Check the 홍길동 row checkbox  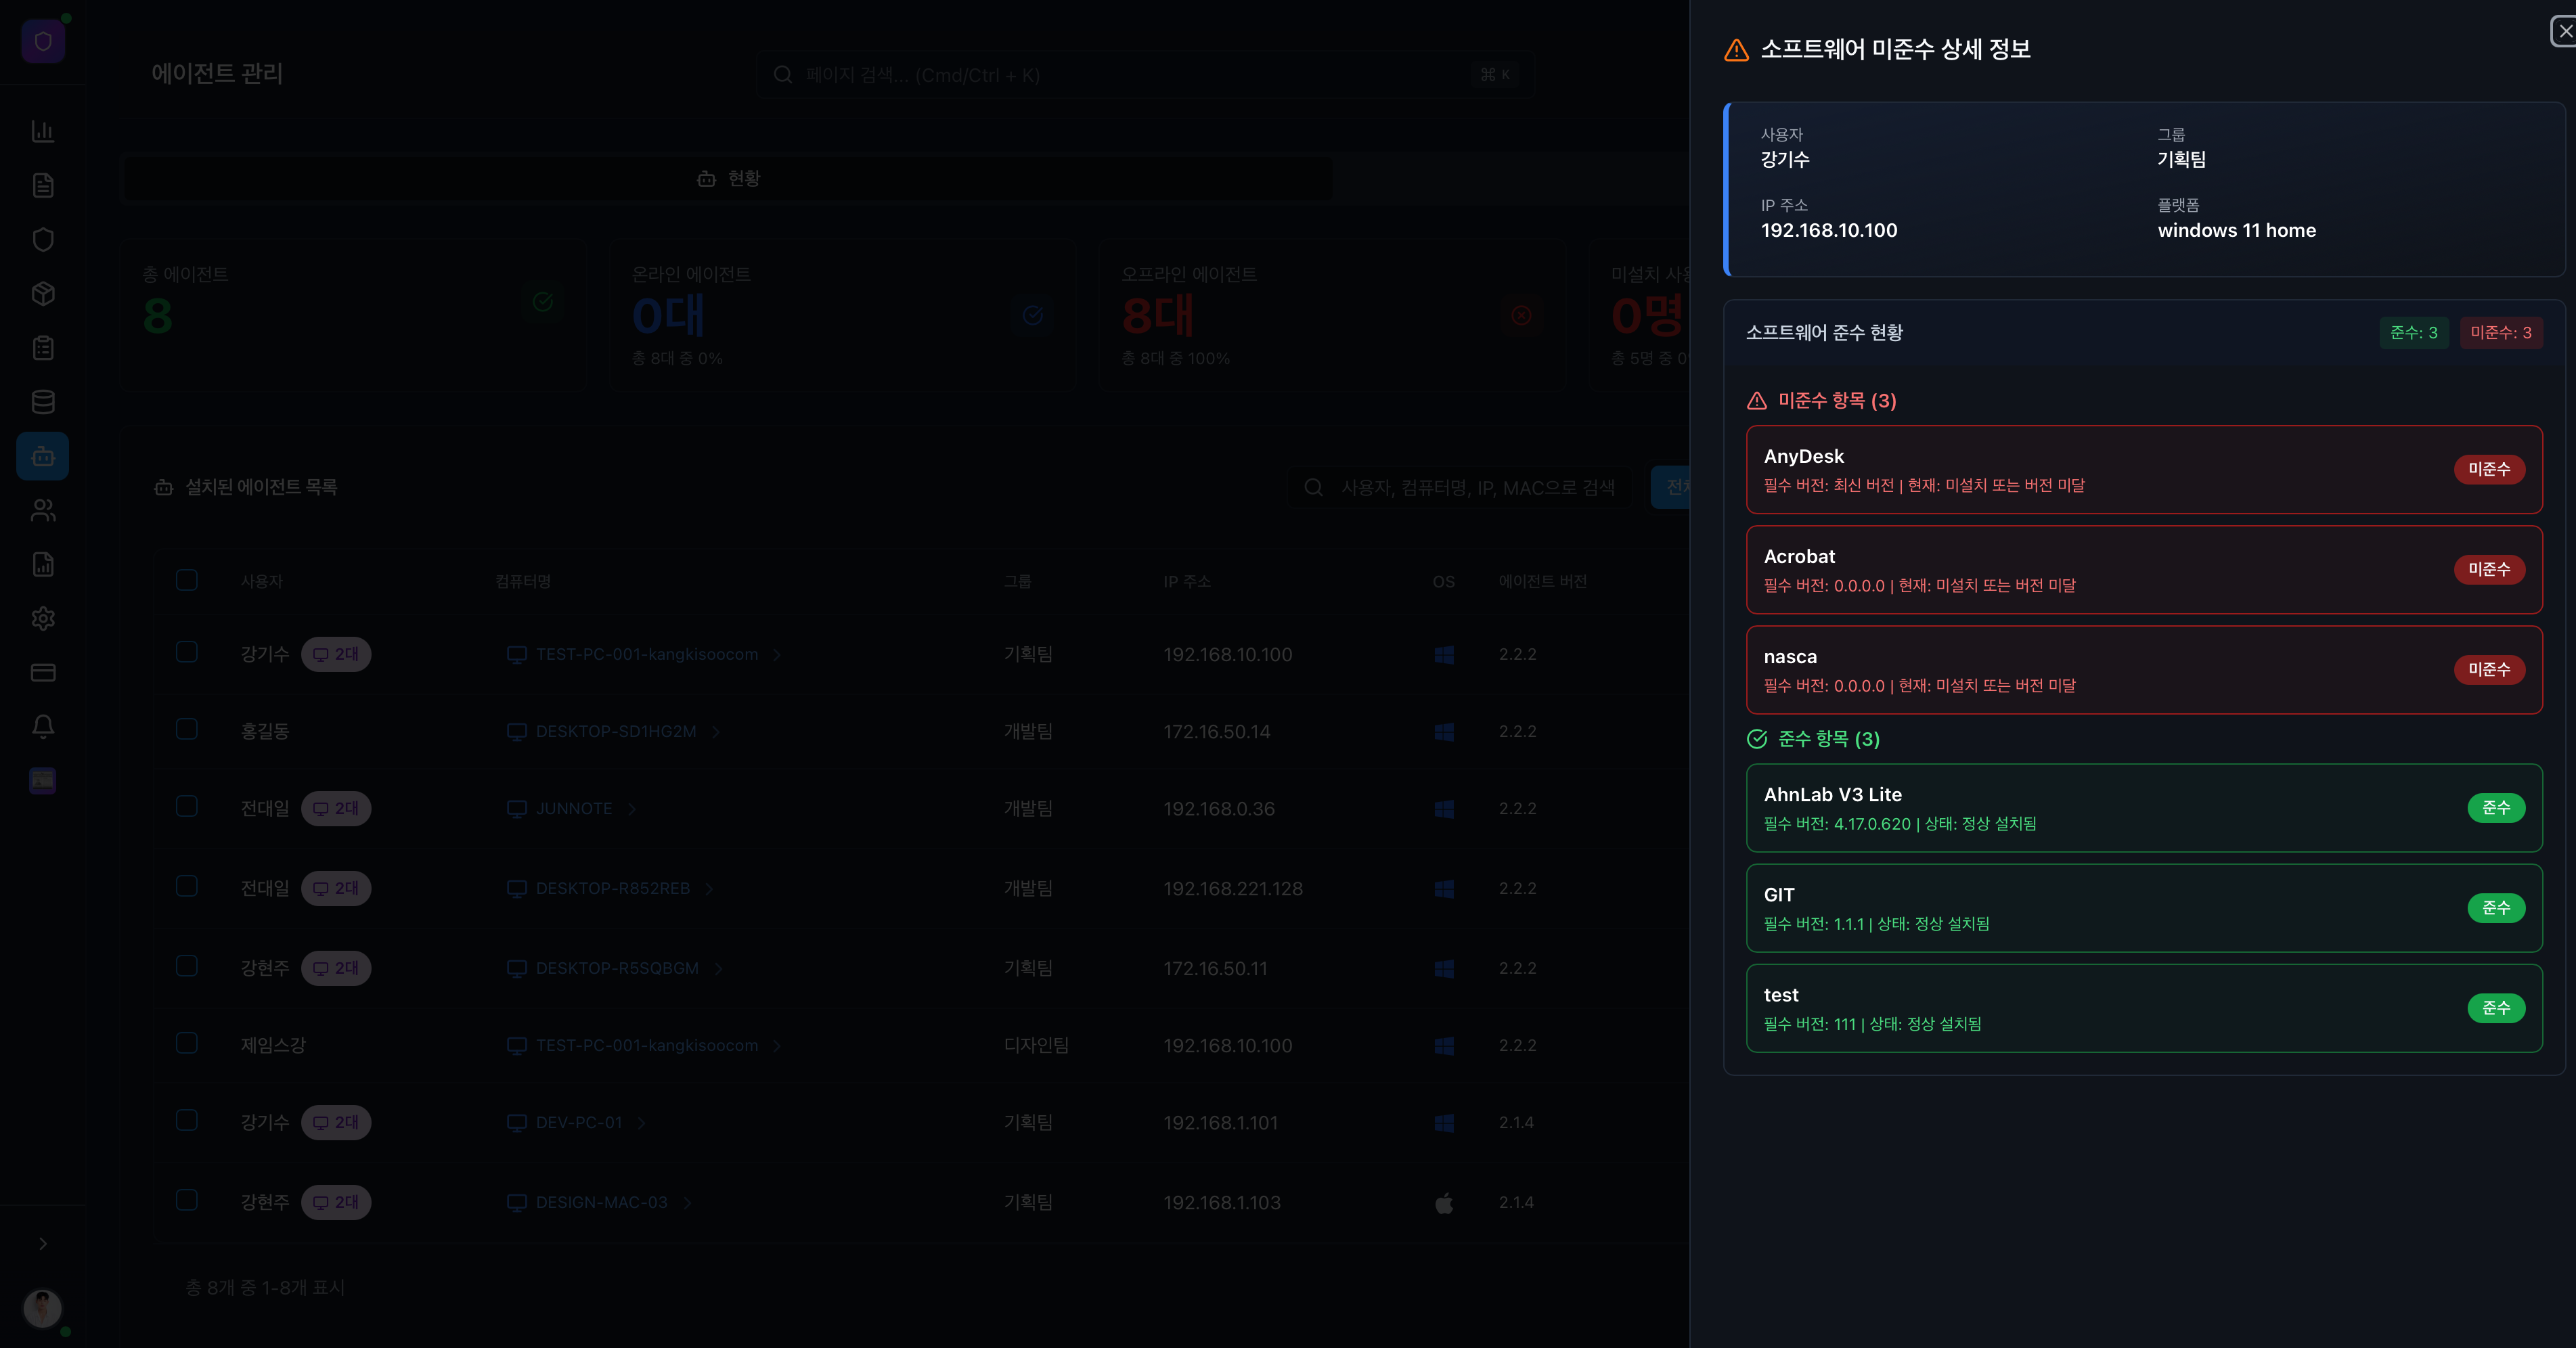(187, 729)
